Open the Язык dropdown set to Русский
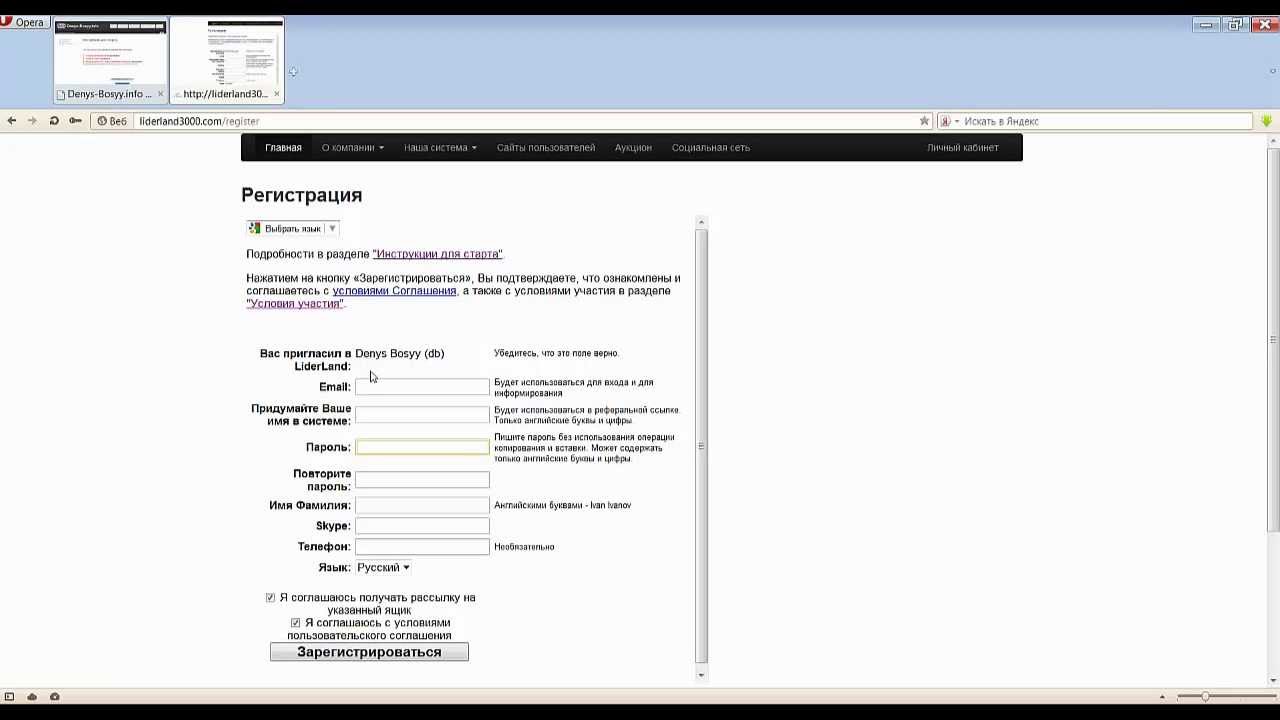This screenshot has height=720, width=1280. click(x=383, y=567)
